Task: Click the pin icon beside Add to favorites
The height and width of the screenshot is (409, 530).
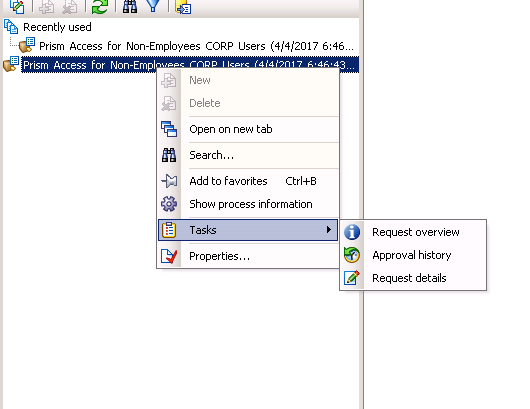Action: click(x=169, y=181)
